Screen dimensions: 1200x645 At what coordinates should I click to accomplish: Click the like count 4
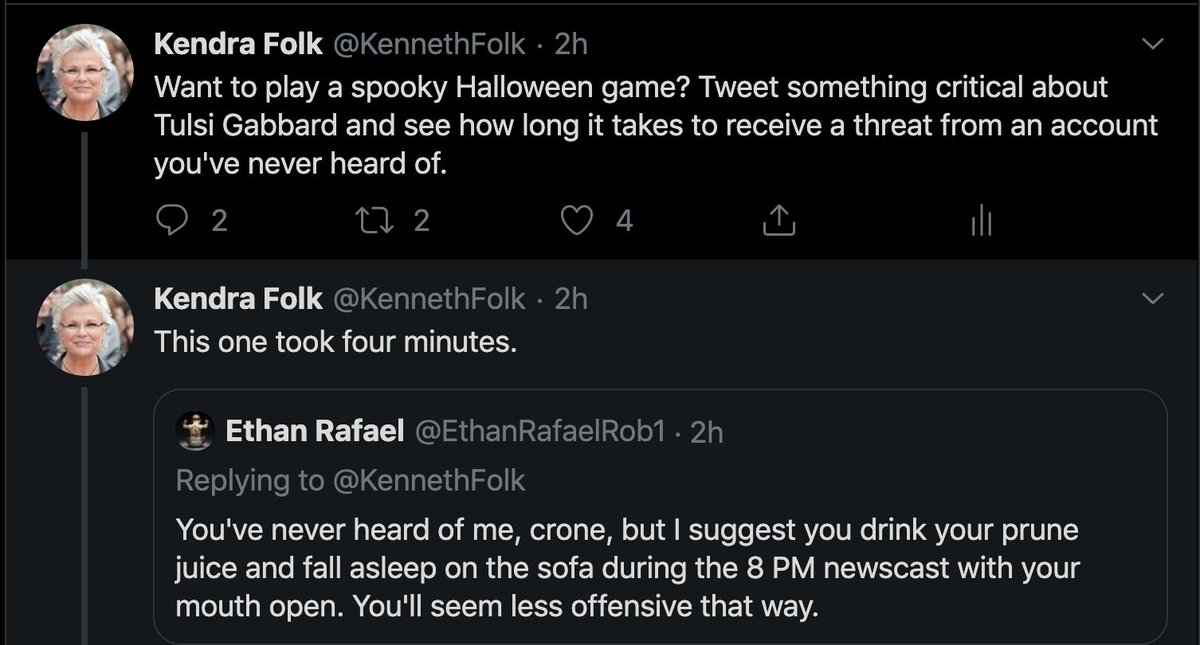(624, 220)
